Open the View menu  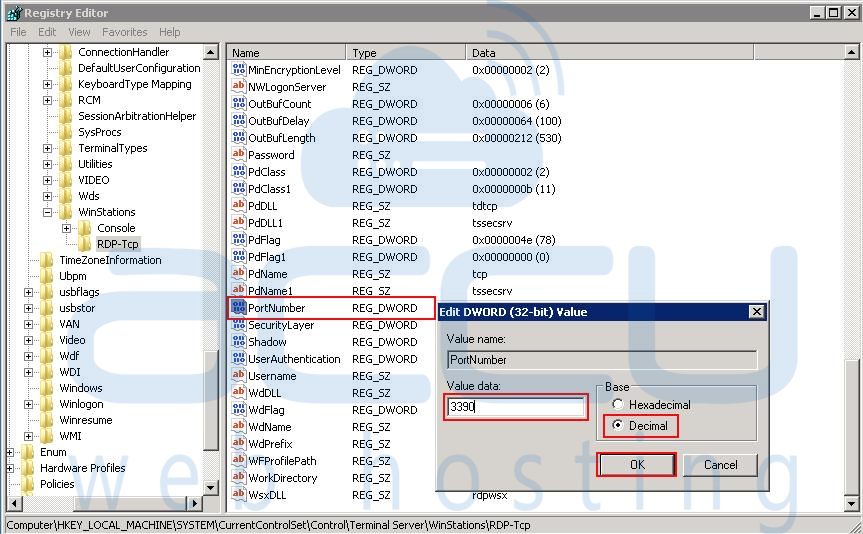click(x=79, y=32)
